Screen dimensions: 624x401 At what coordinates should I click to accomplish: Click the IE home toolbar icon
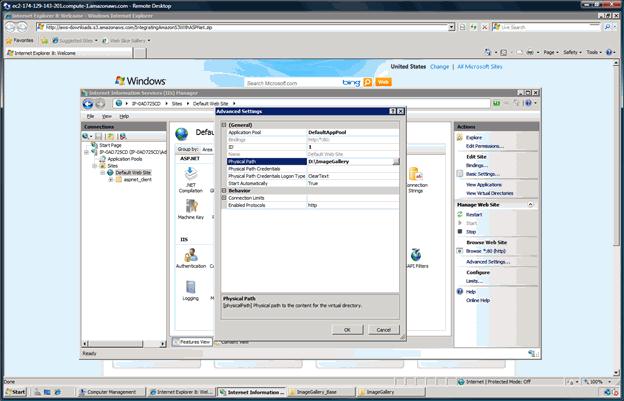[x=488, y=52]
